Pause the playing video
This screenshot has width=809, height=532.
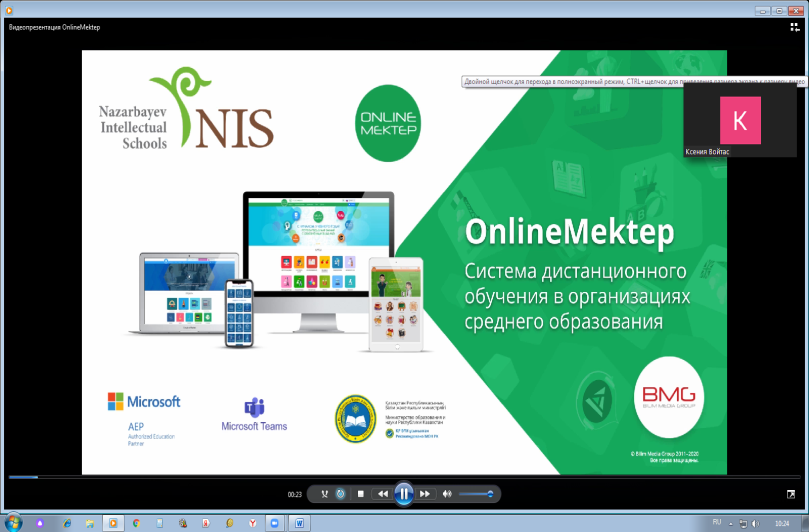[x=404, y=494]
